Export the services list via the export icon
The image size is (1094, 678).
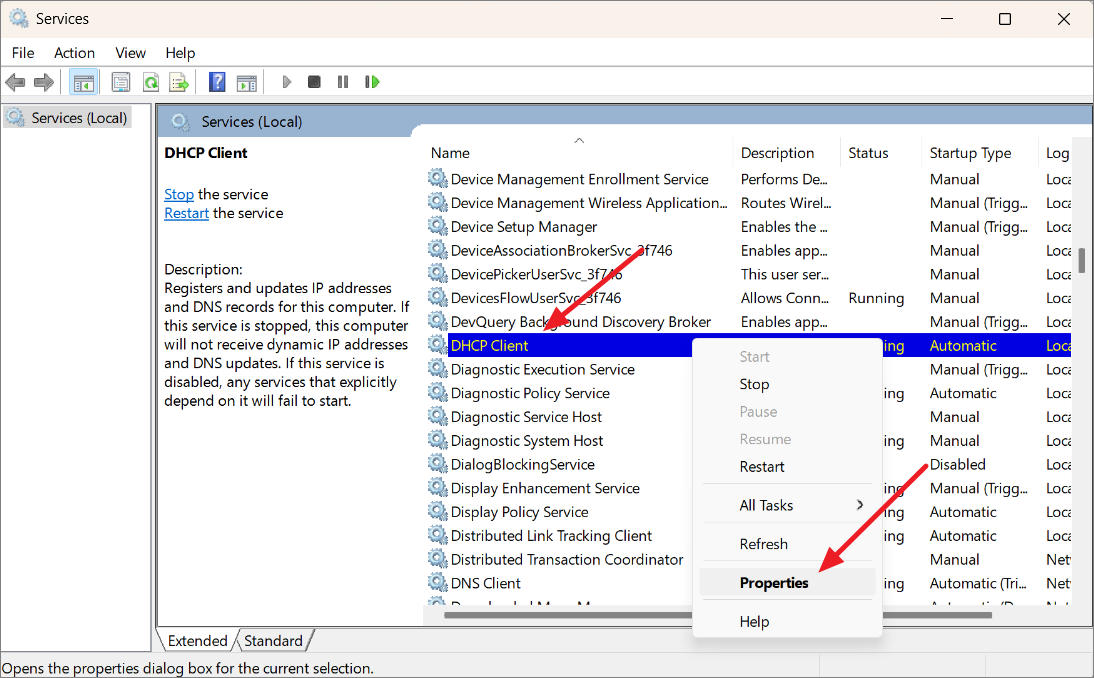tap(178, 81)
